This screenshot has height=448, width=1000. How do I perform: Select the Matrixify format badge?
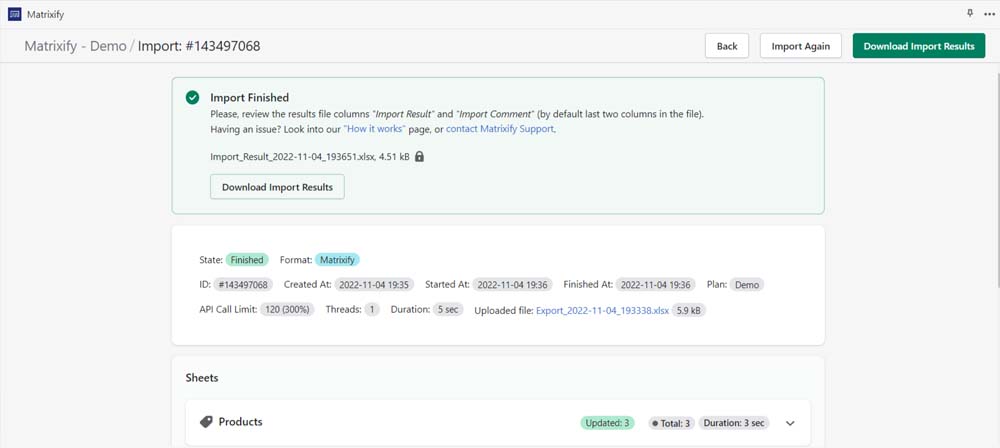(337, 260)
